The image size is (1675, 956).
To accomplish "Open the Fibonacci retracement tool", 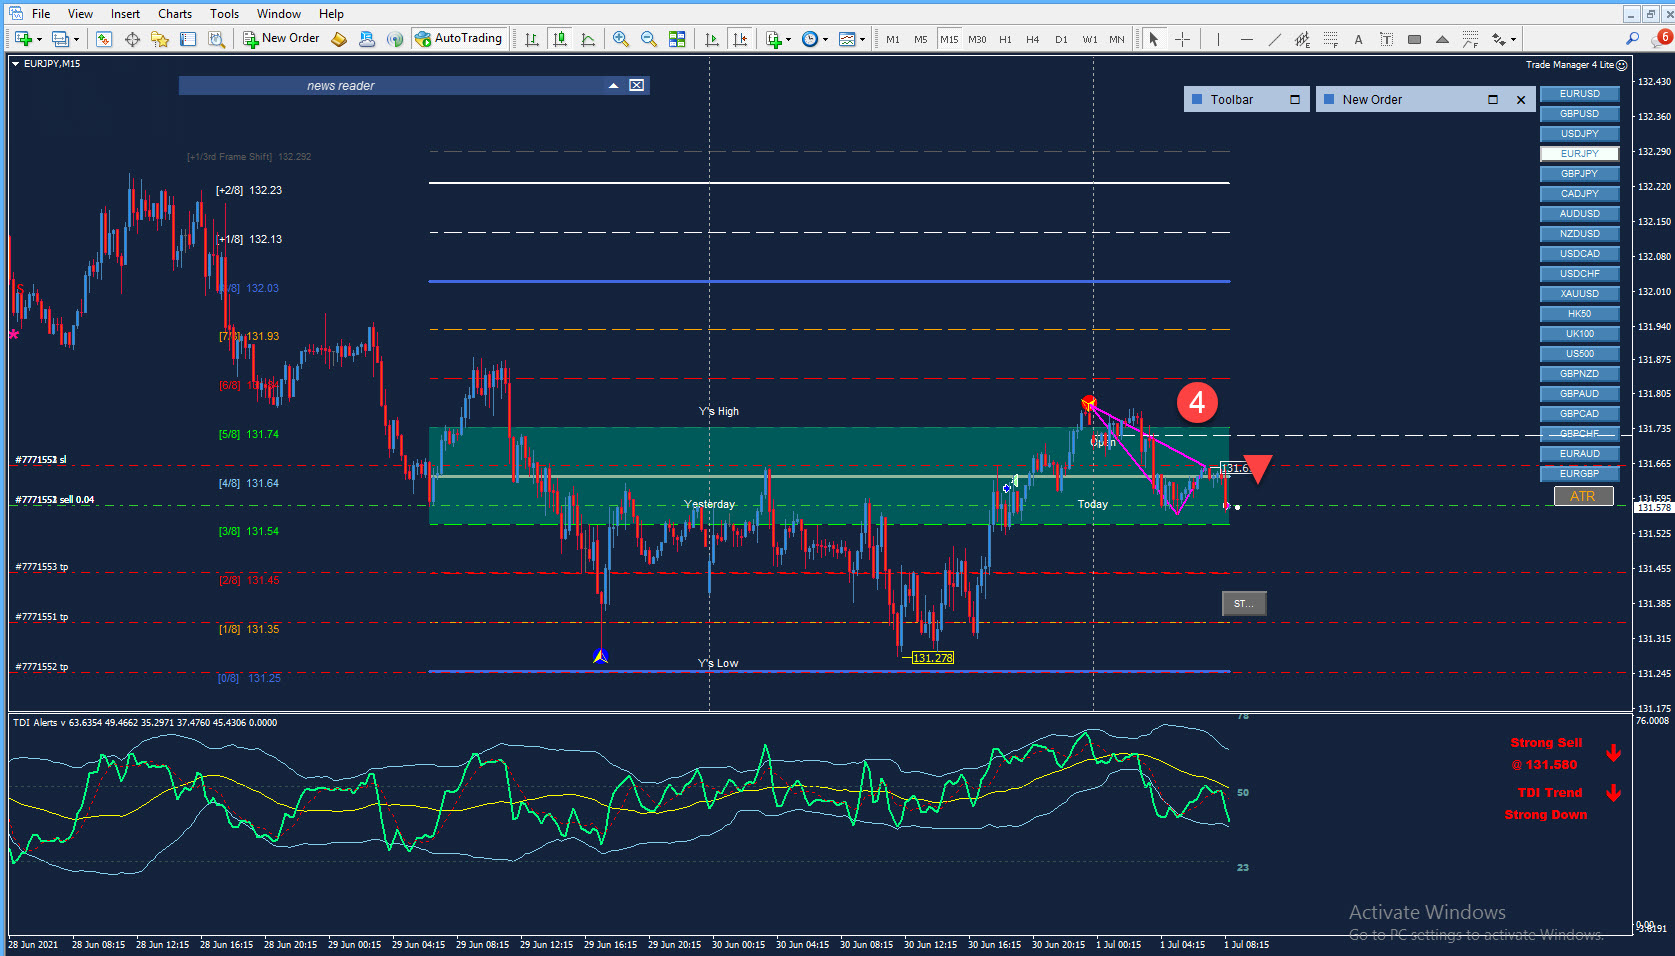I will tap(1330, 39).
